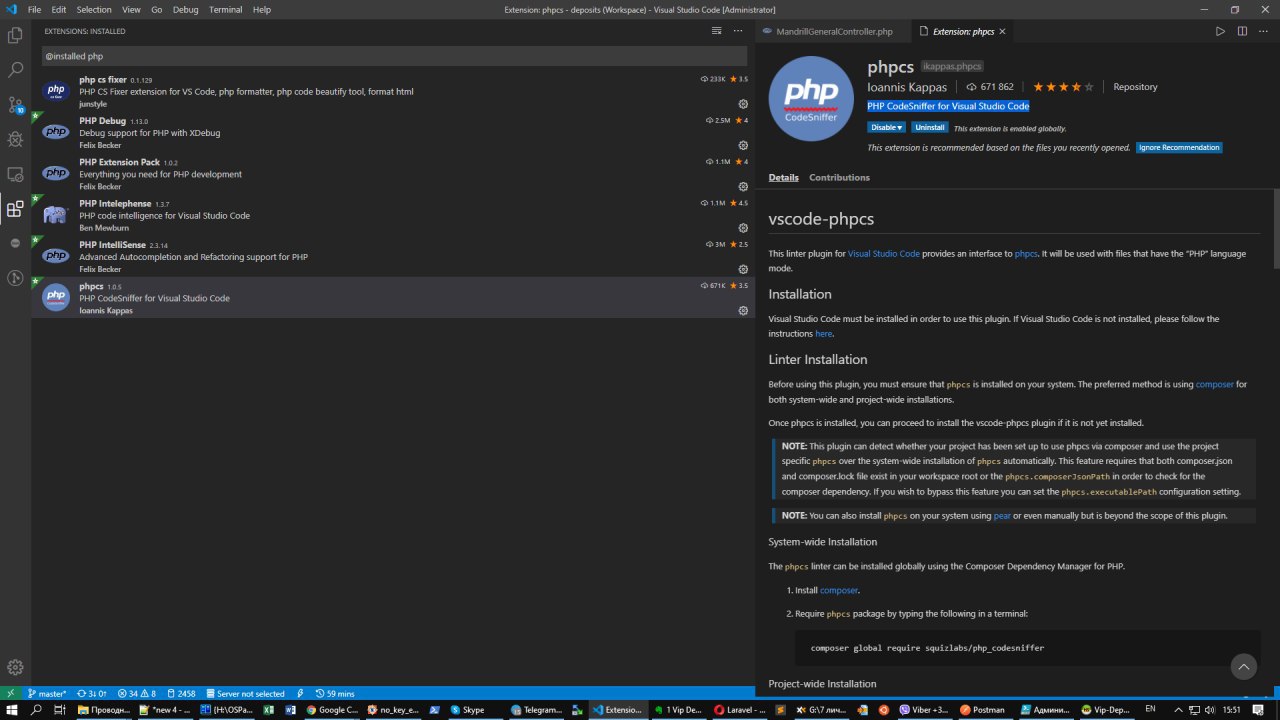Image resolution: width=1280 pixels, height=720 pixels.
Task: Open the Terminal menu
Action: point(225,9)
